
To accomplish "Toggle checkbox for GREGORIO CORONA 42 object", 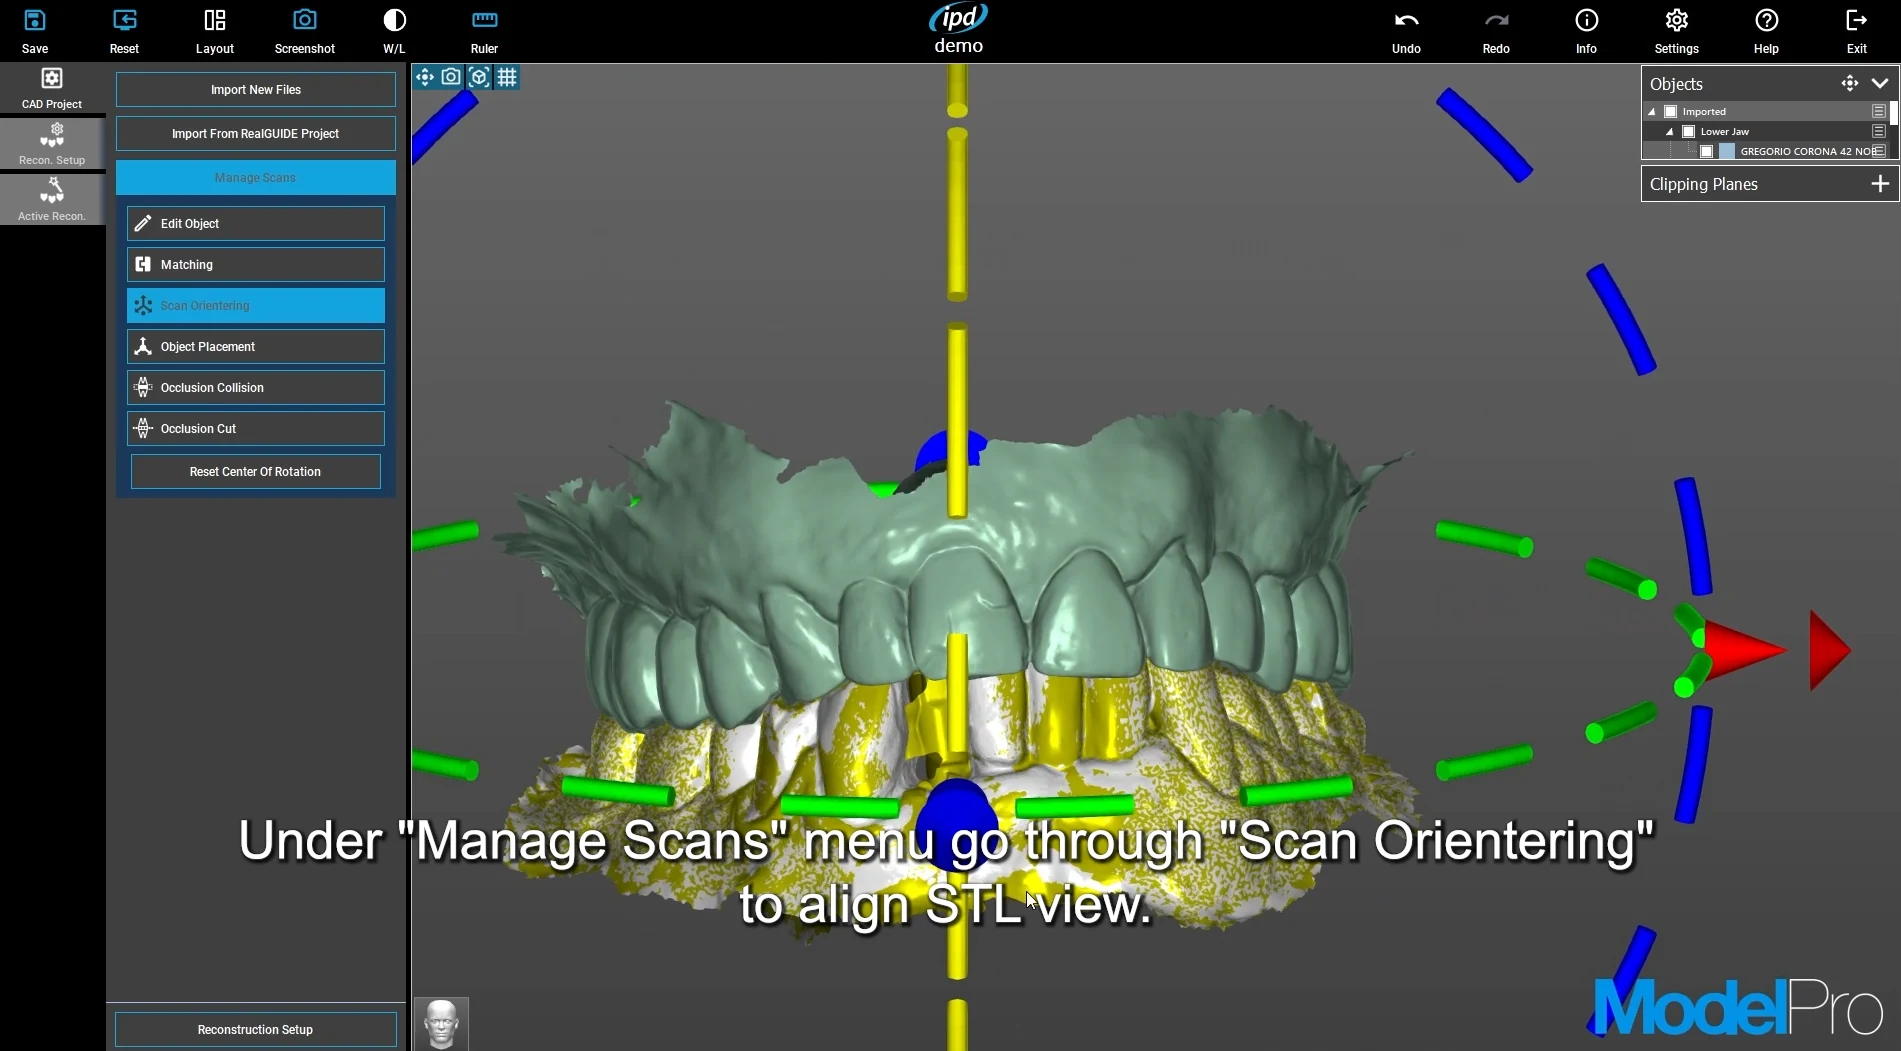I will (1707, 151).
